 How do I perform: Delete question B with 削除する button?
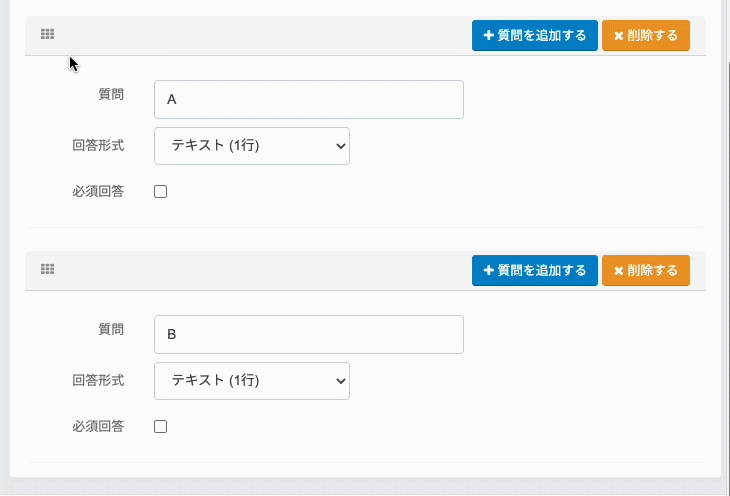(x=646, y=270)
